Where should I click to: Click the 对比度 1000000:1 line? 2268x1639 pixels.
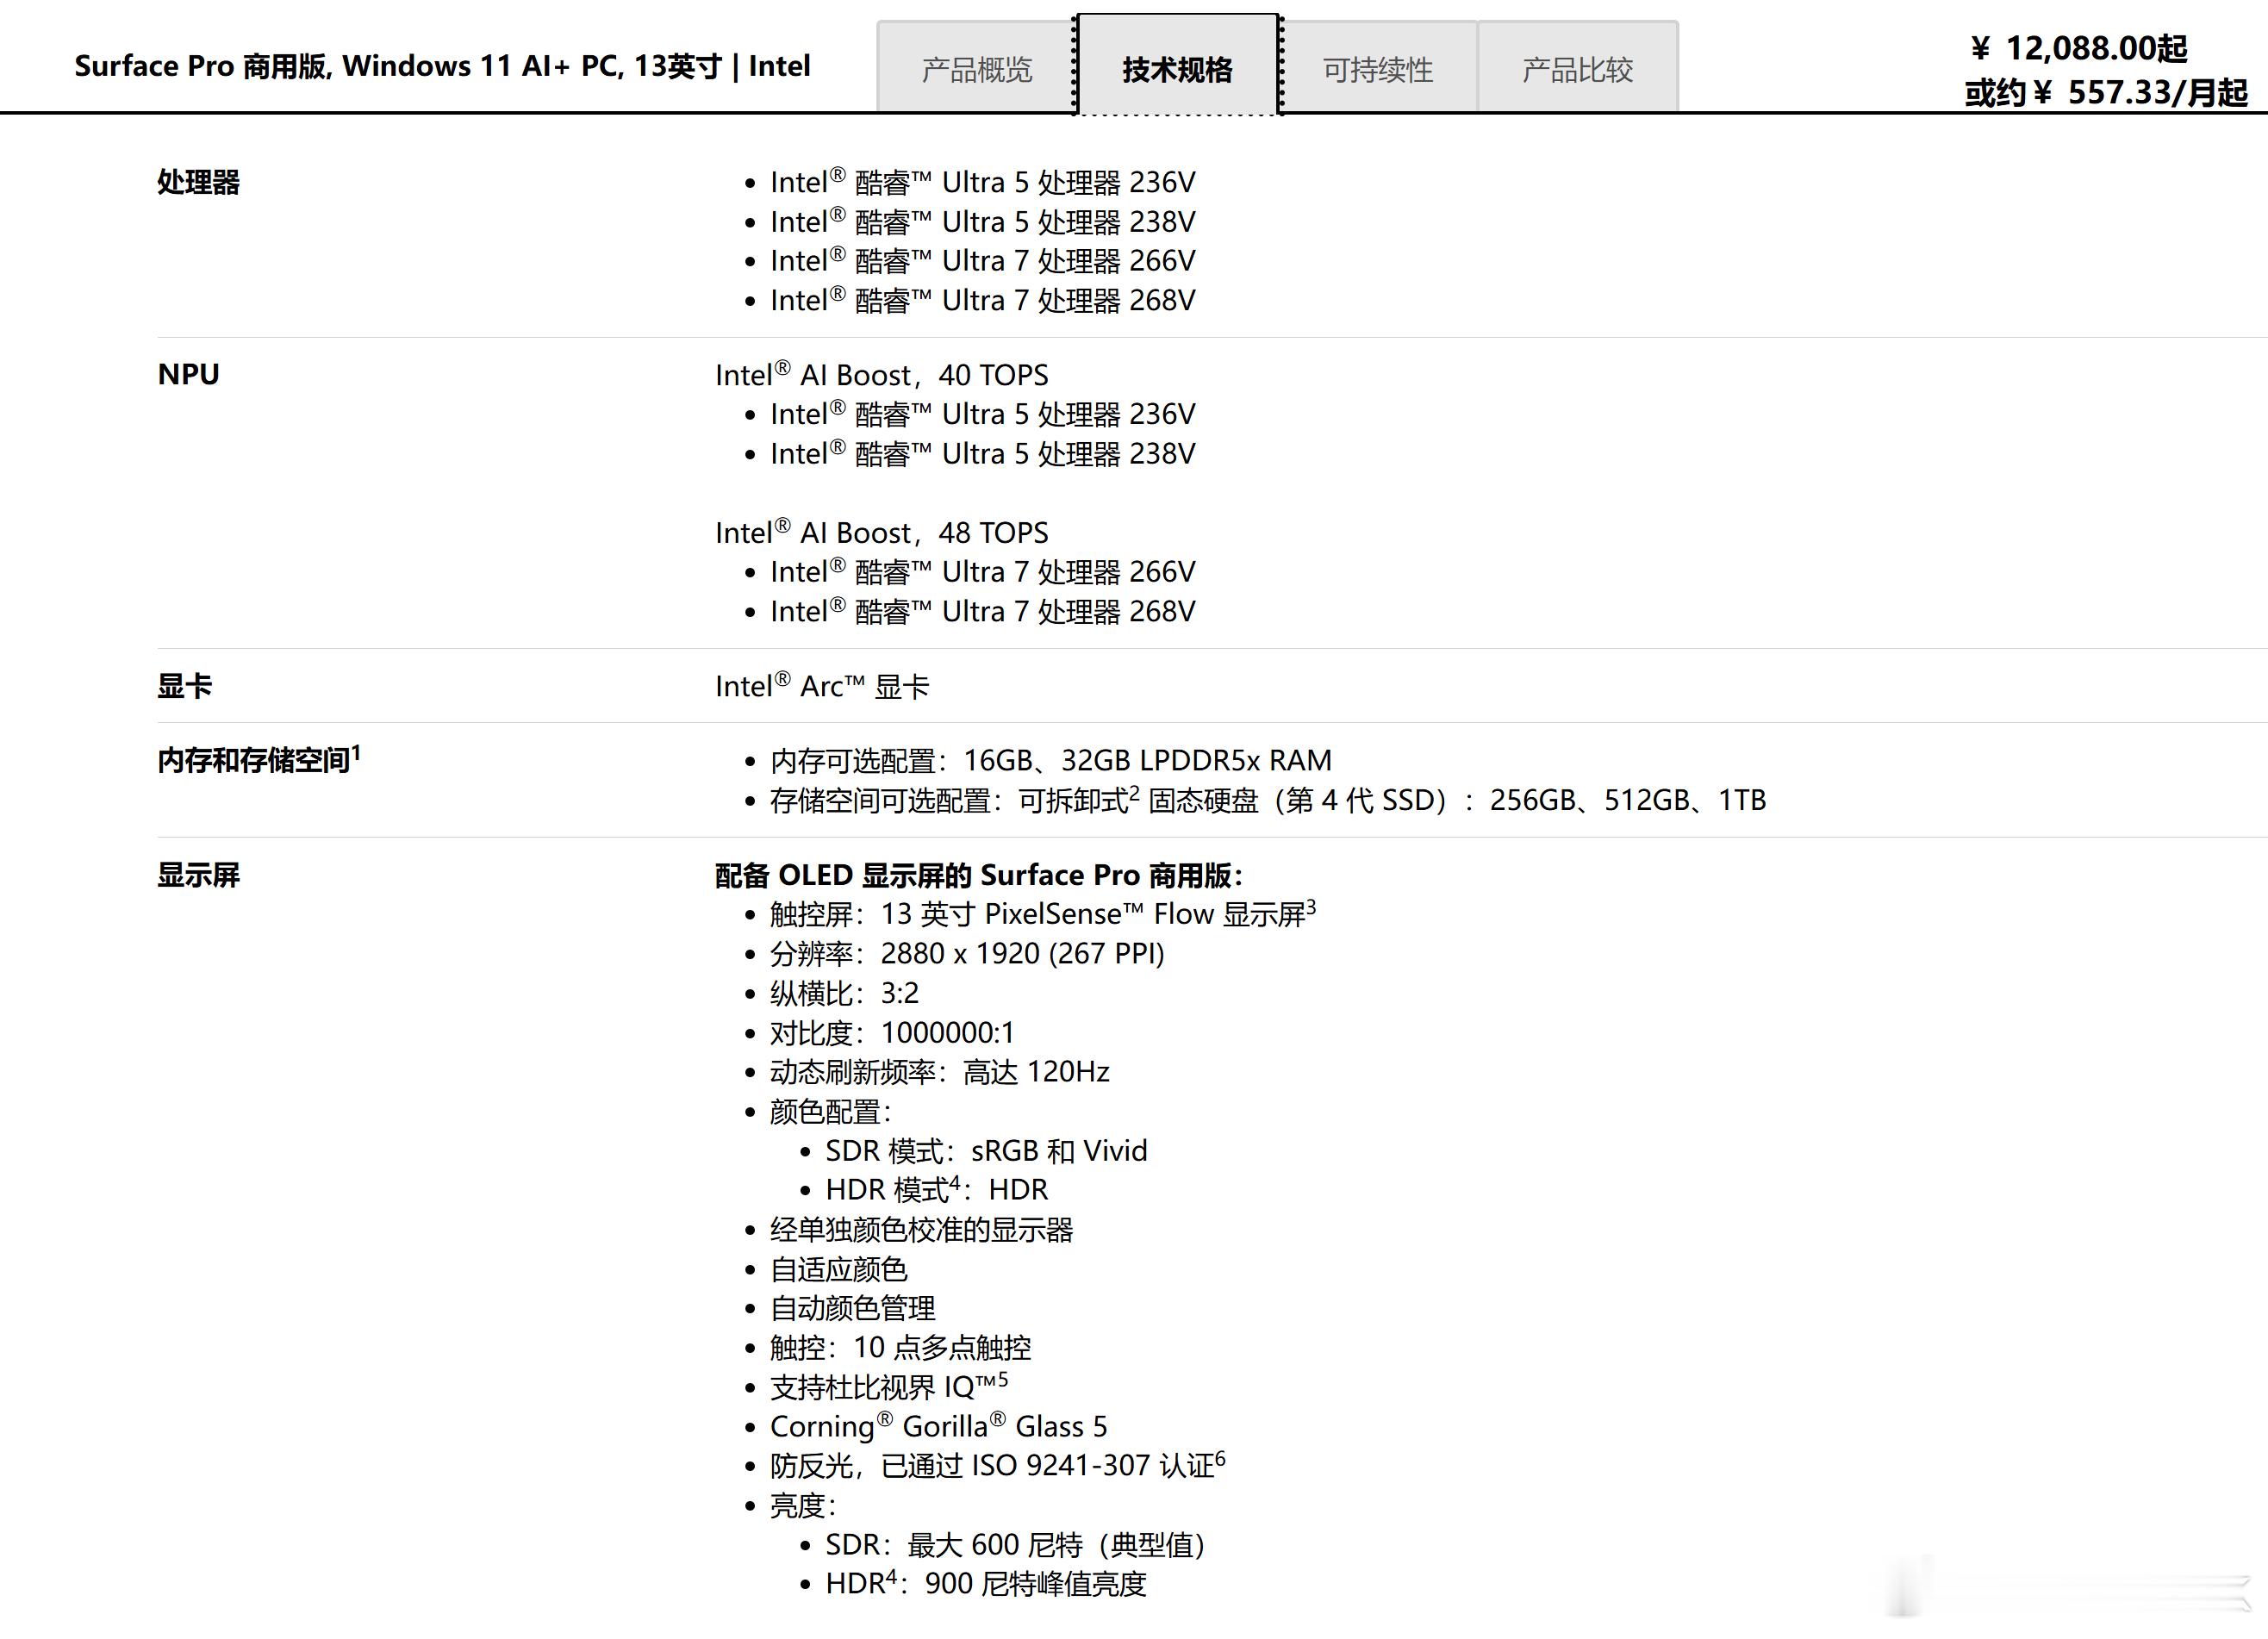(x=892, y=1032)
